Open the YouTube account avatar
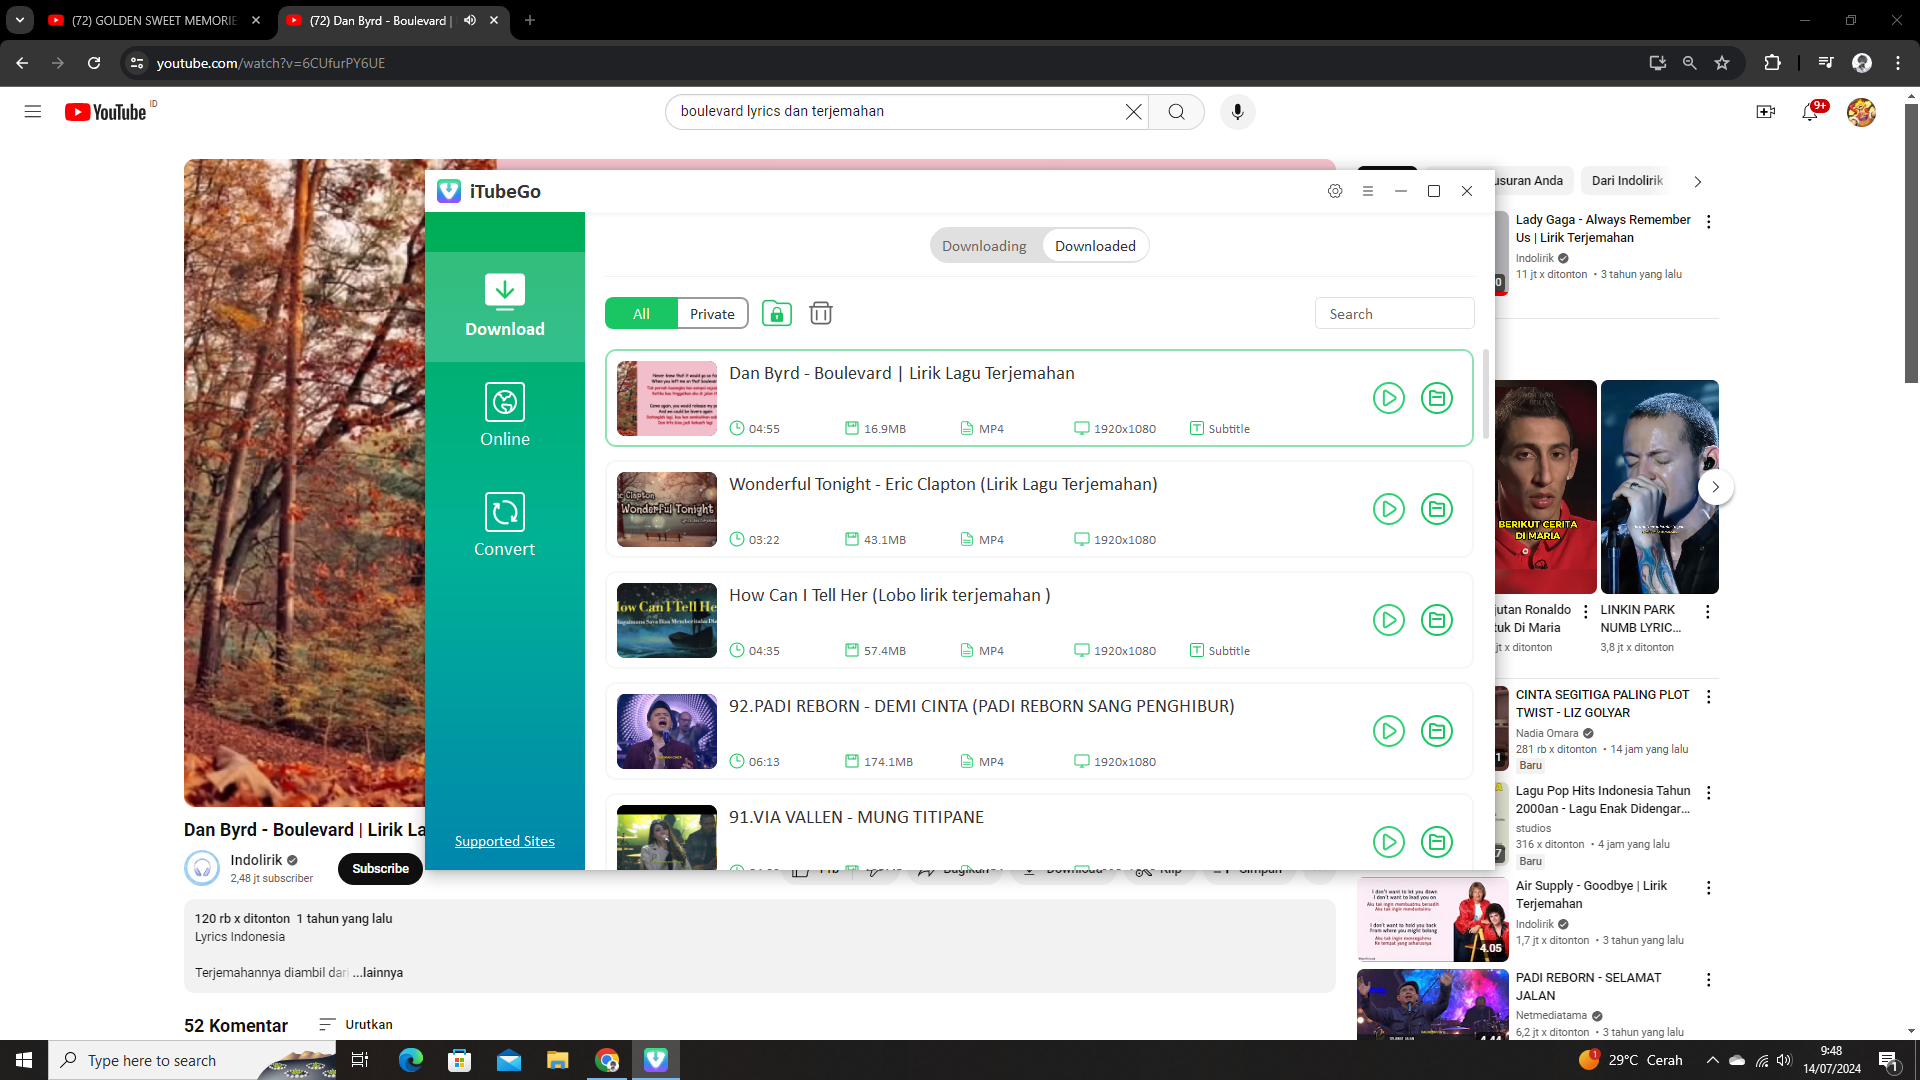This screenshot has height=1080, width=1920. click(1861, 112)
